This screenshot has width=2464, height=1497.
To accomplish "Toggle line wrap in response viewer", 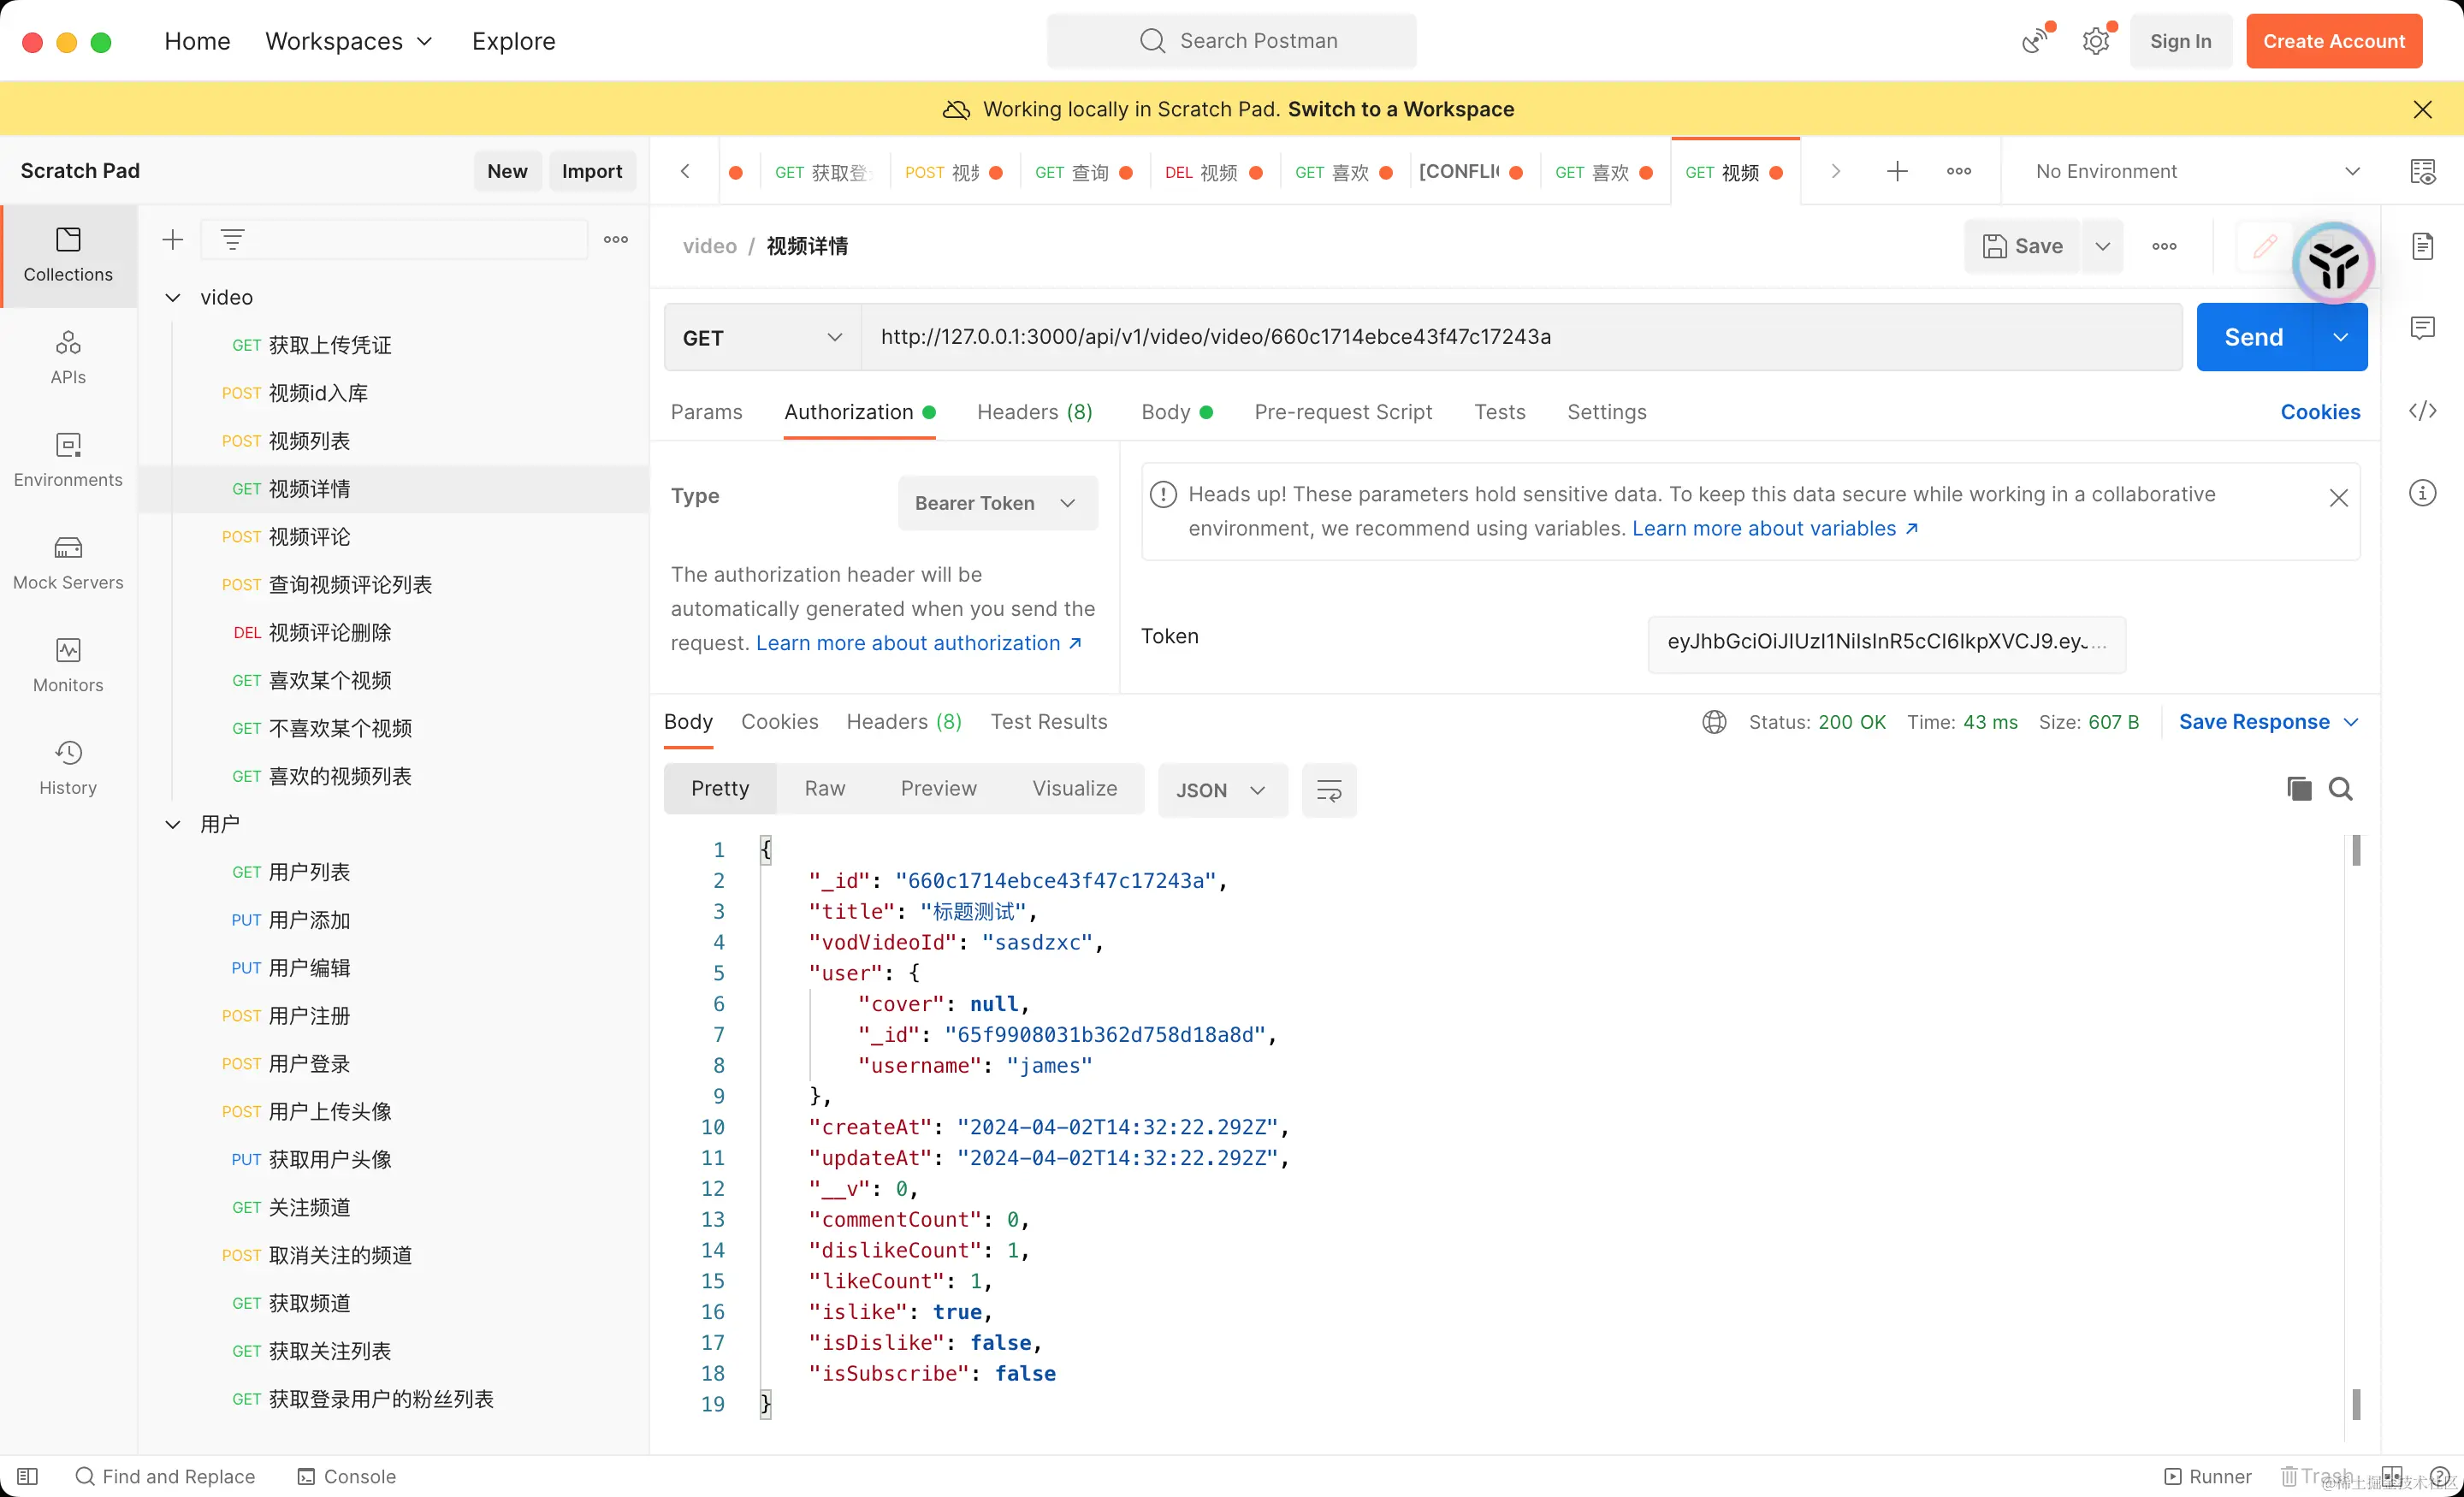I will pos(1329,790).
